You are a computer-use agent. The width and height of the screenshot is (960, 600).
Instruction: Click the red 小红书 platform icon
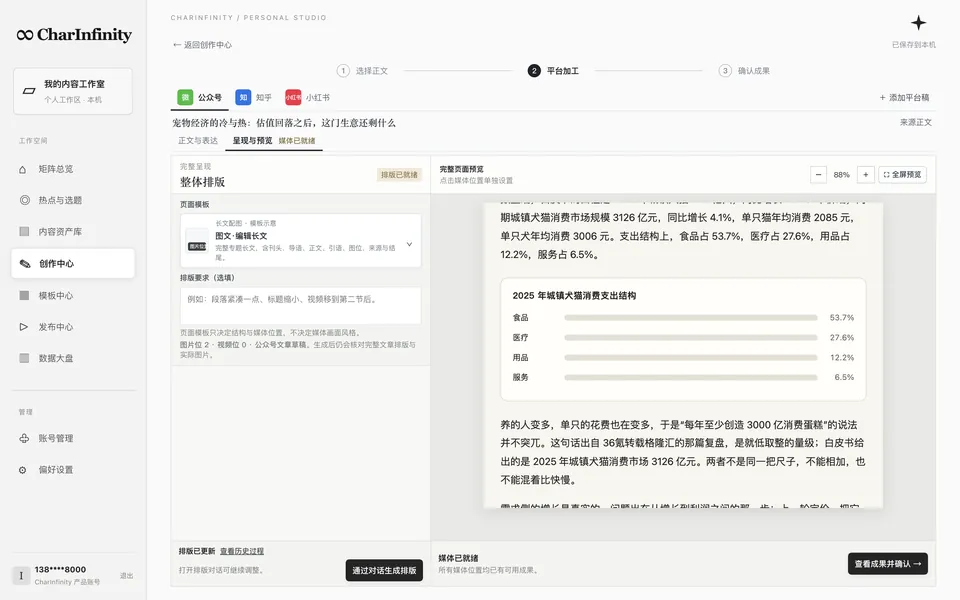(293, 97)
